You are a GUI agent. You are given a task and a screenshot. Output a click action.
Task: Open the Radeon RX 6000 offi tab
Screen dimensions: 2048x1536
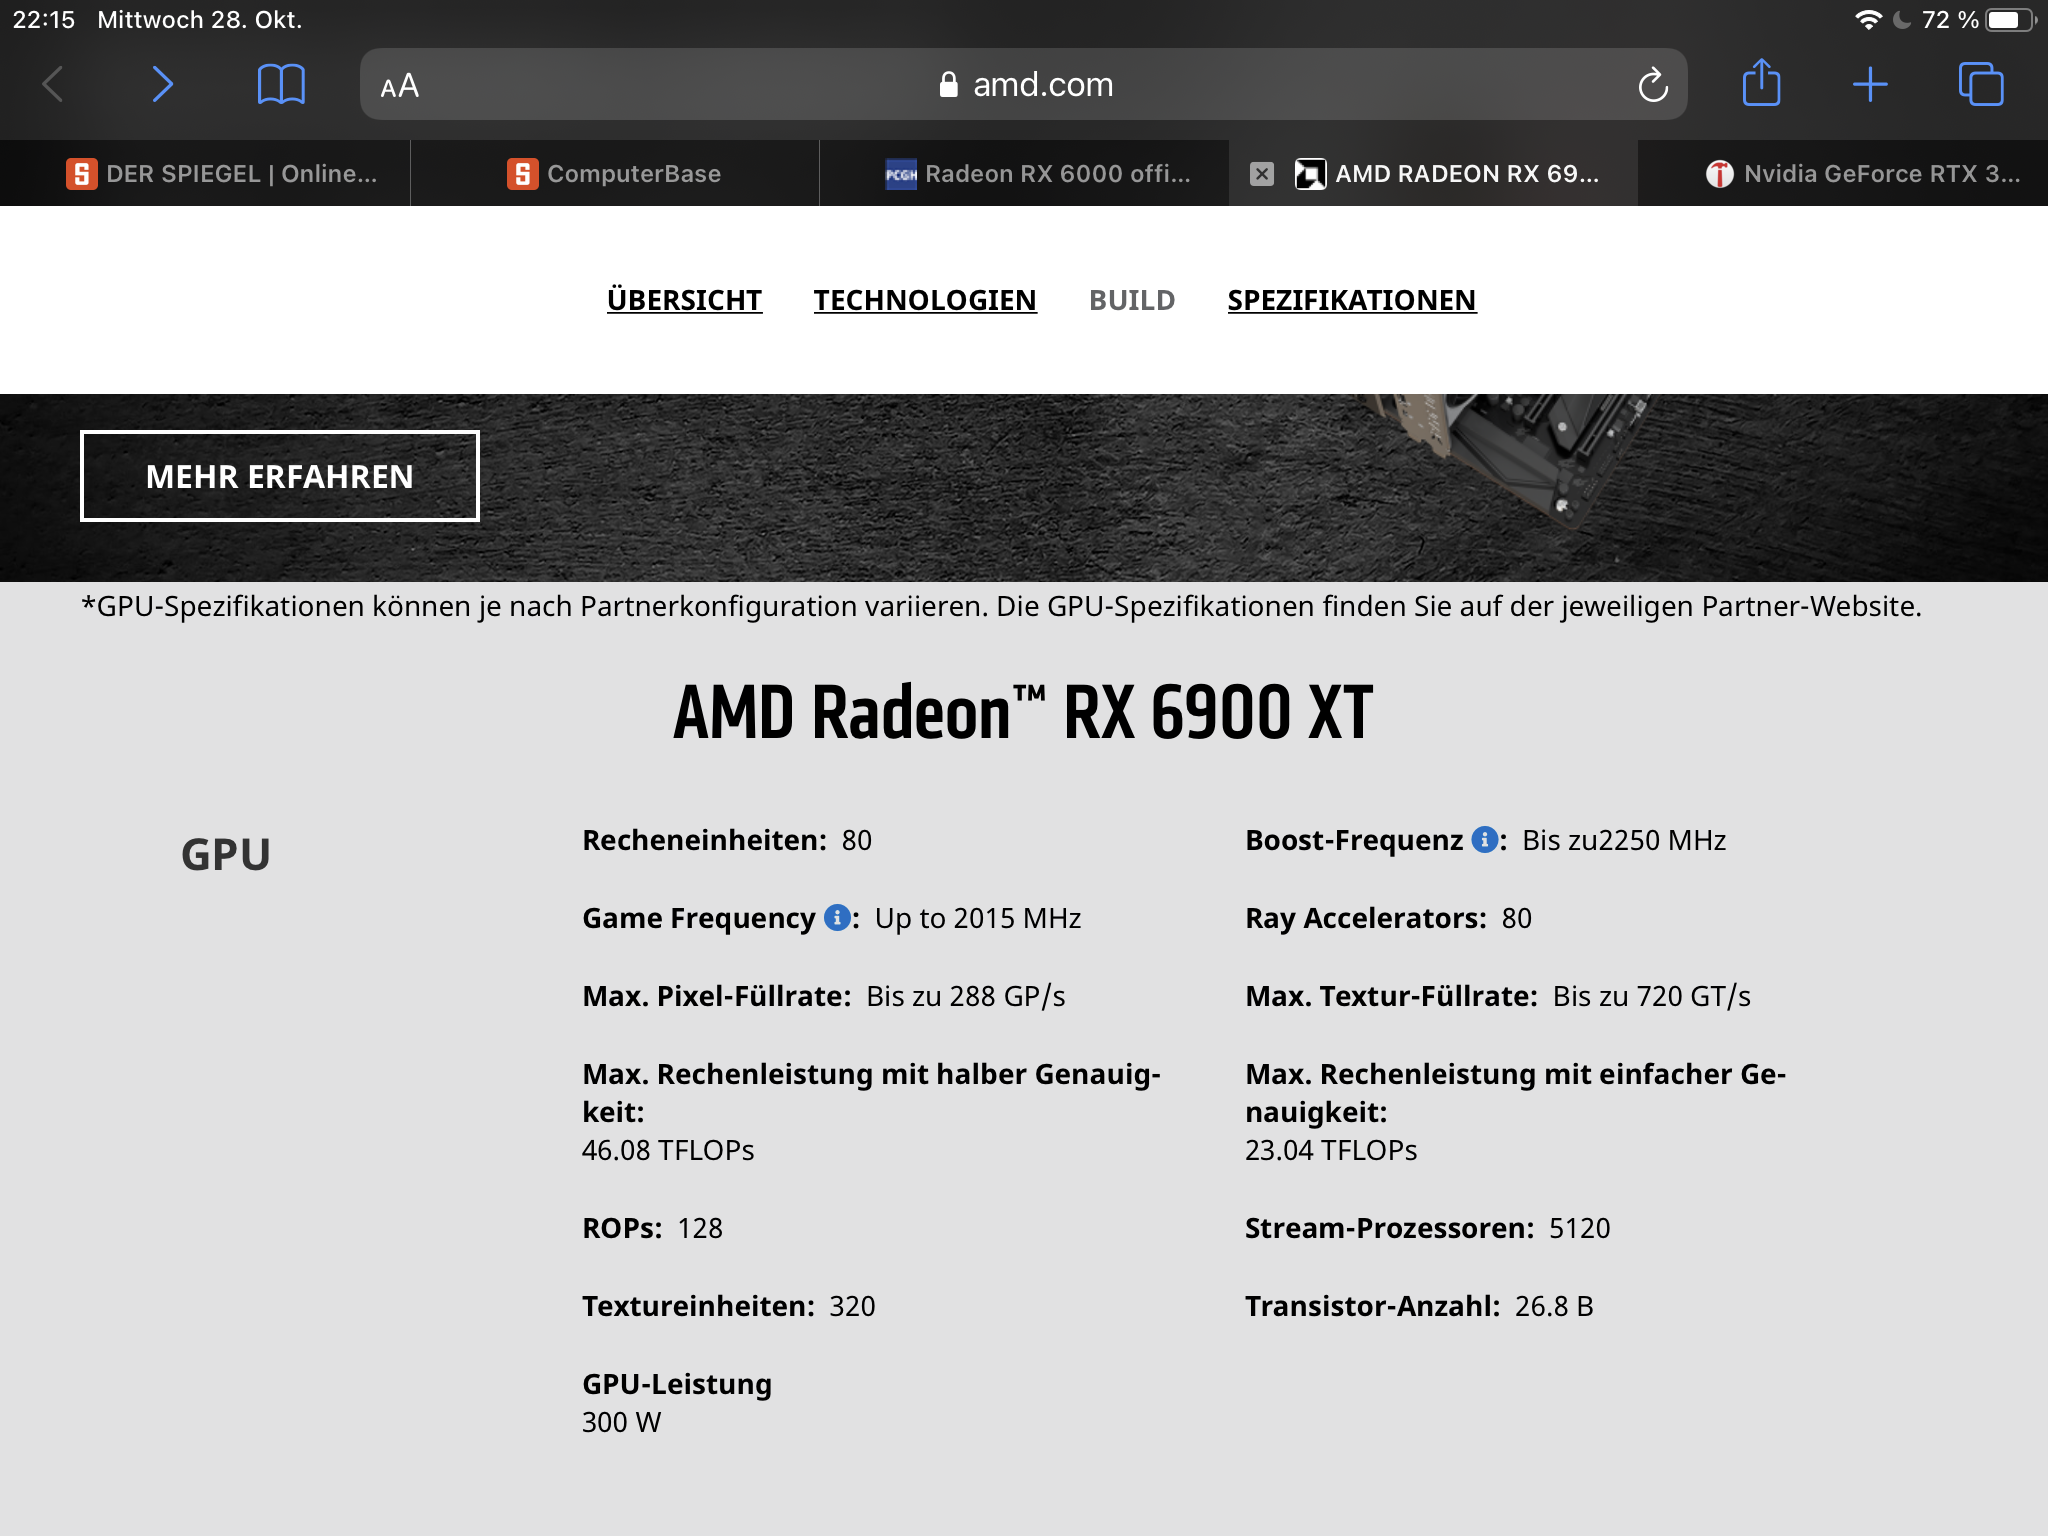pyautogui.click(x=1038, y=174)
